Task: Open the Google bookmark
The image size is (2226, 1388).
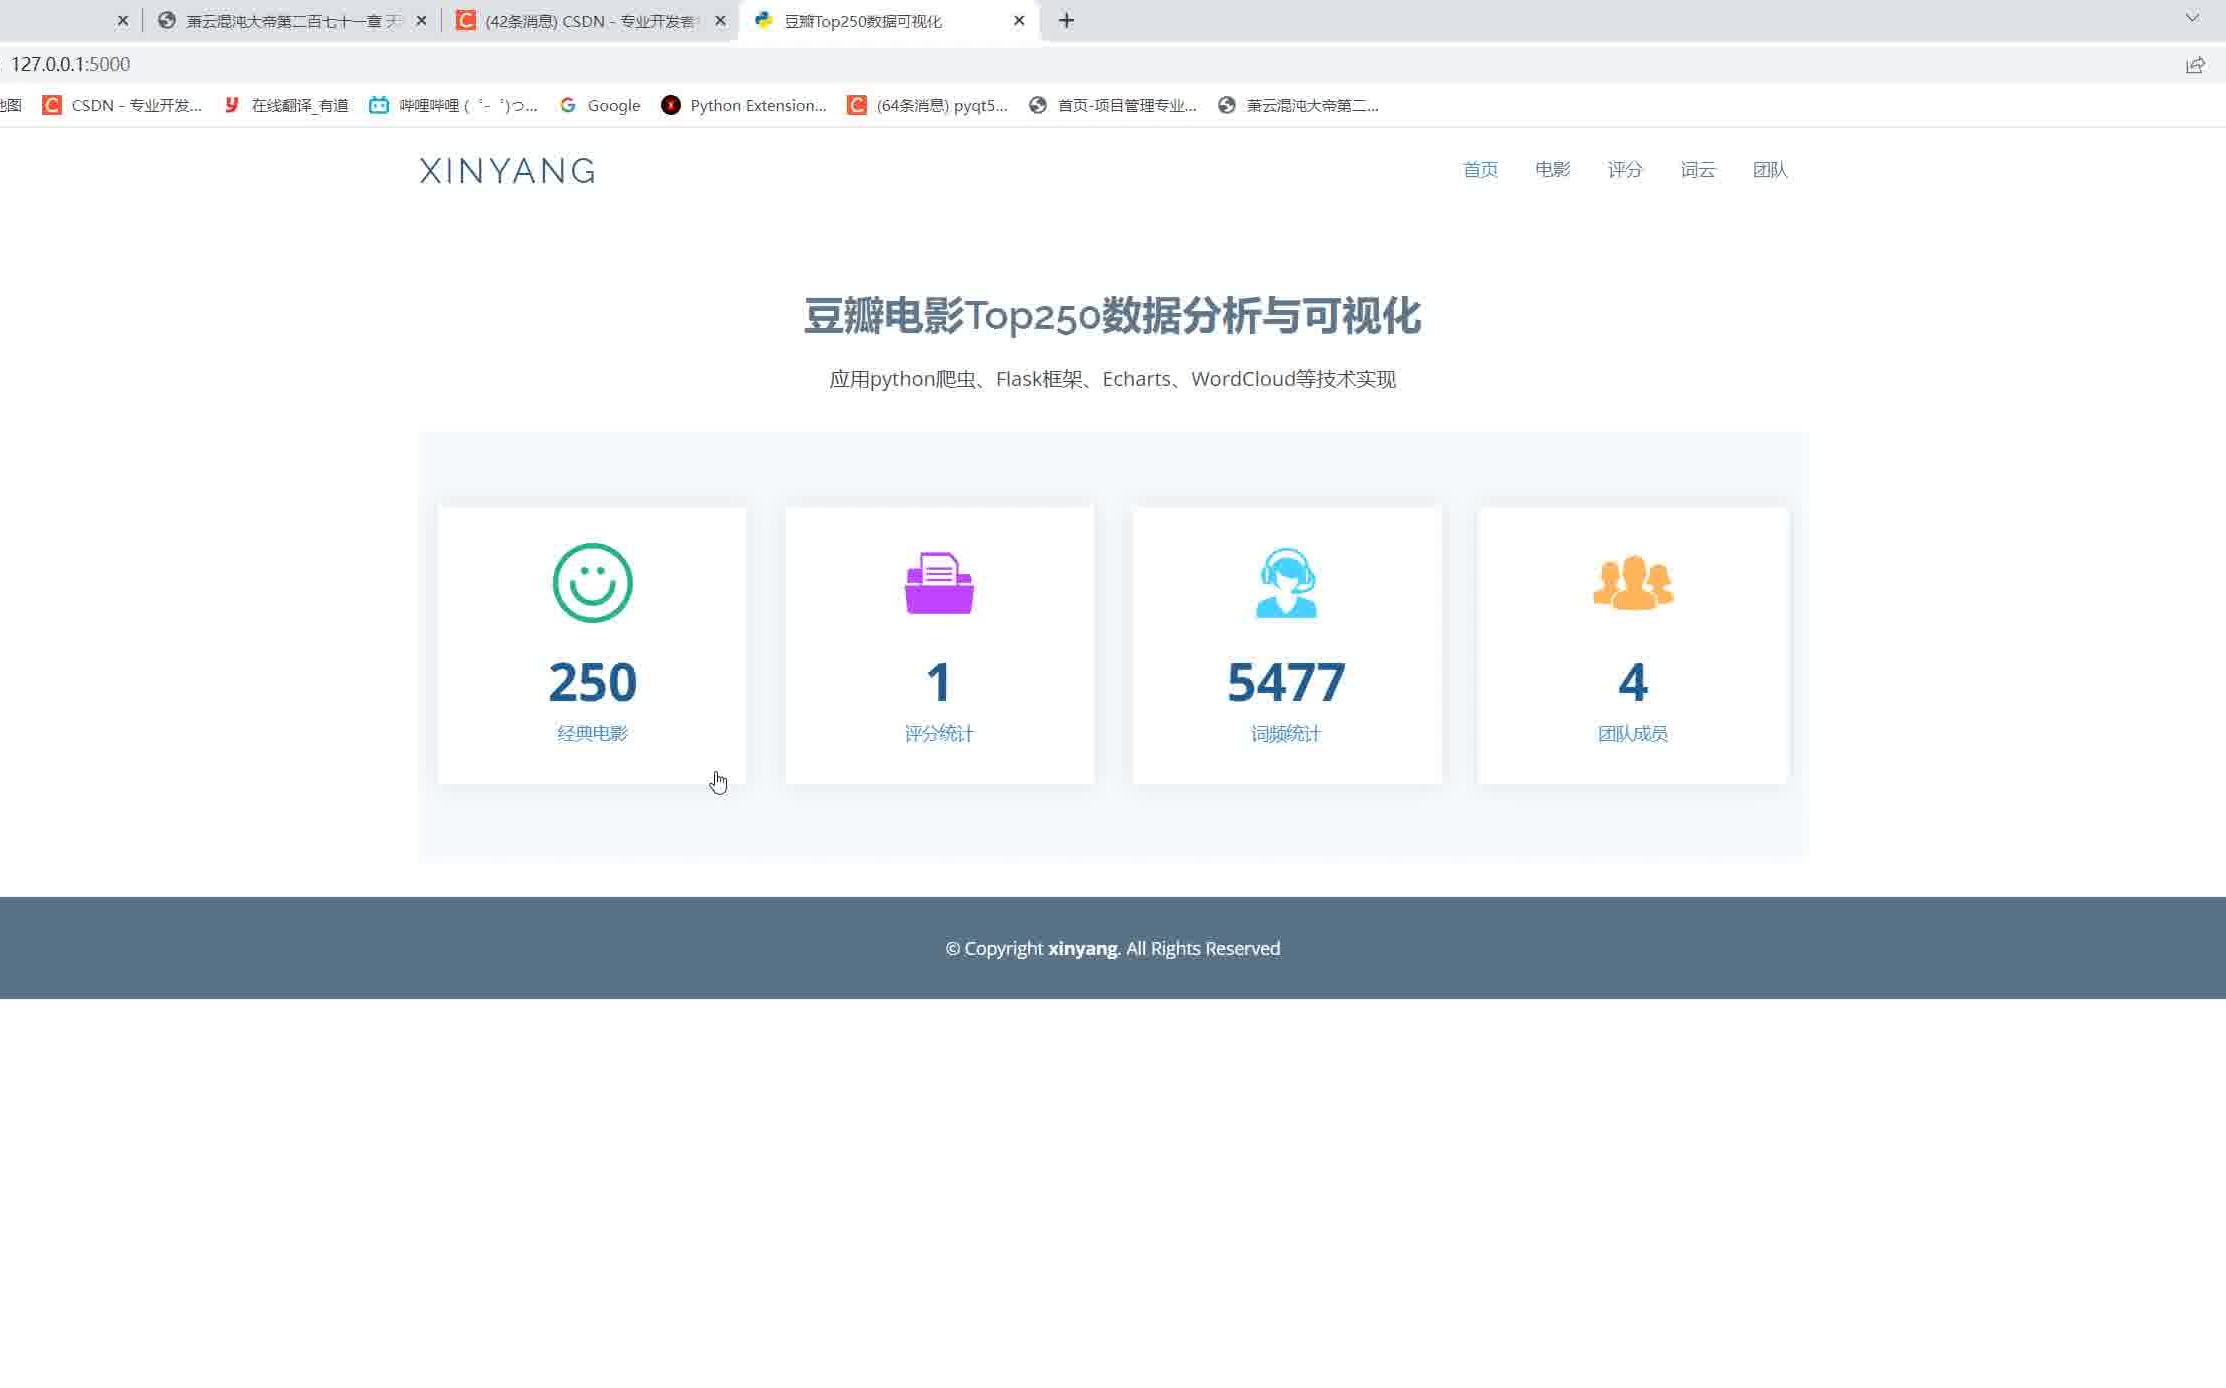Action: [x=599, y=105]
